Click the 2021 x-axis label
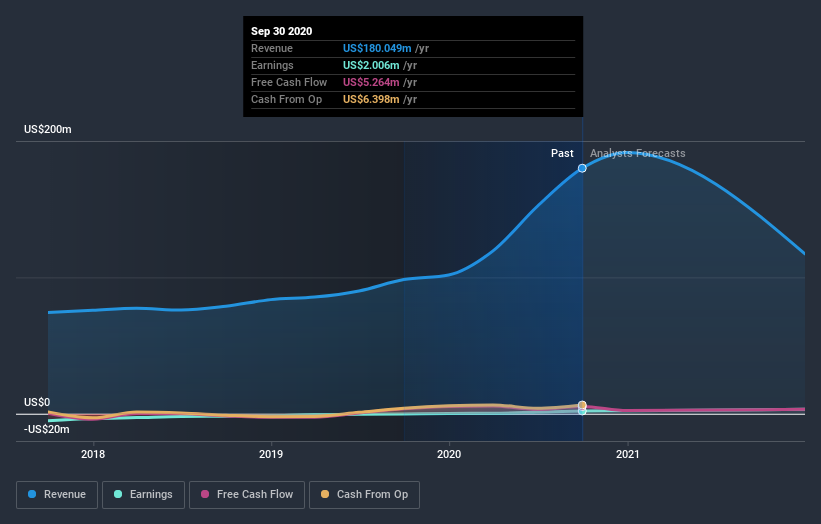The image size is (821, 524). 627,454
